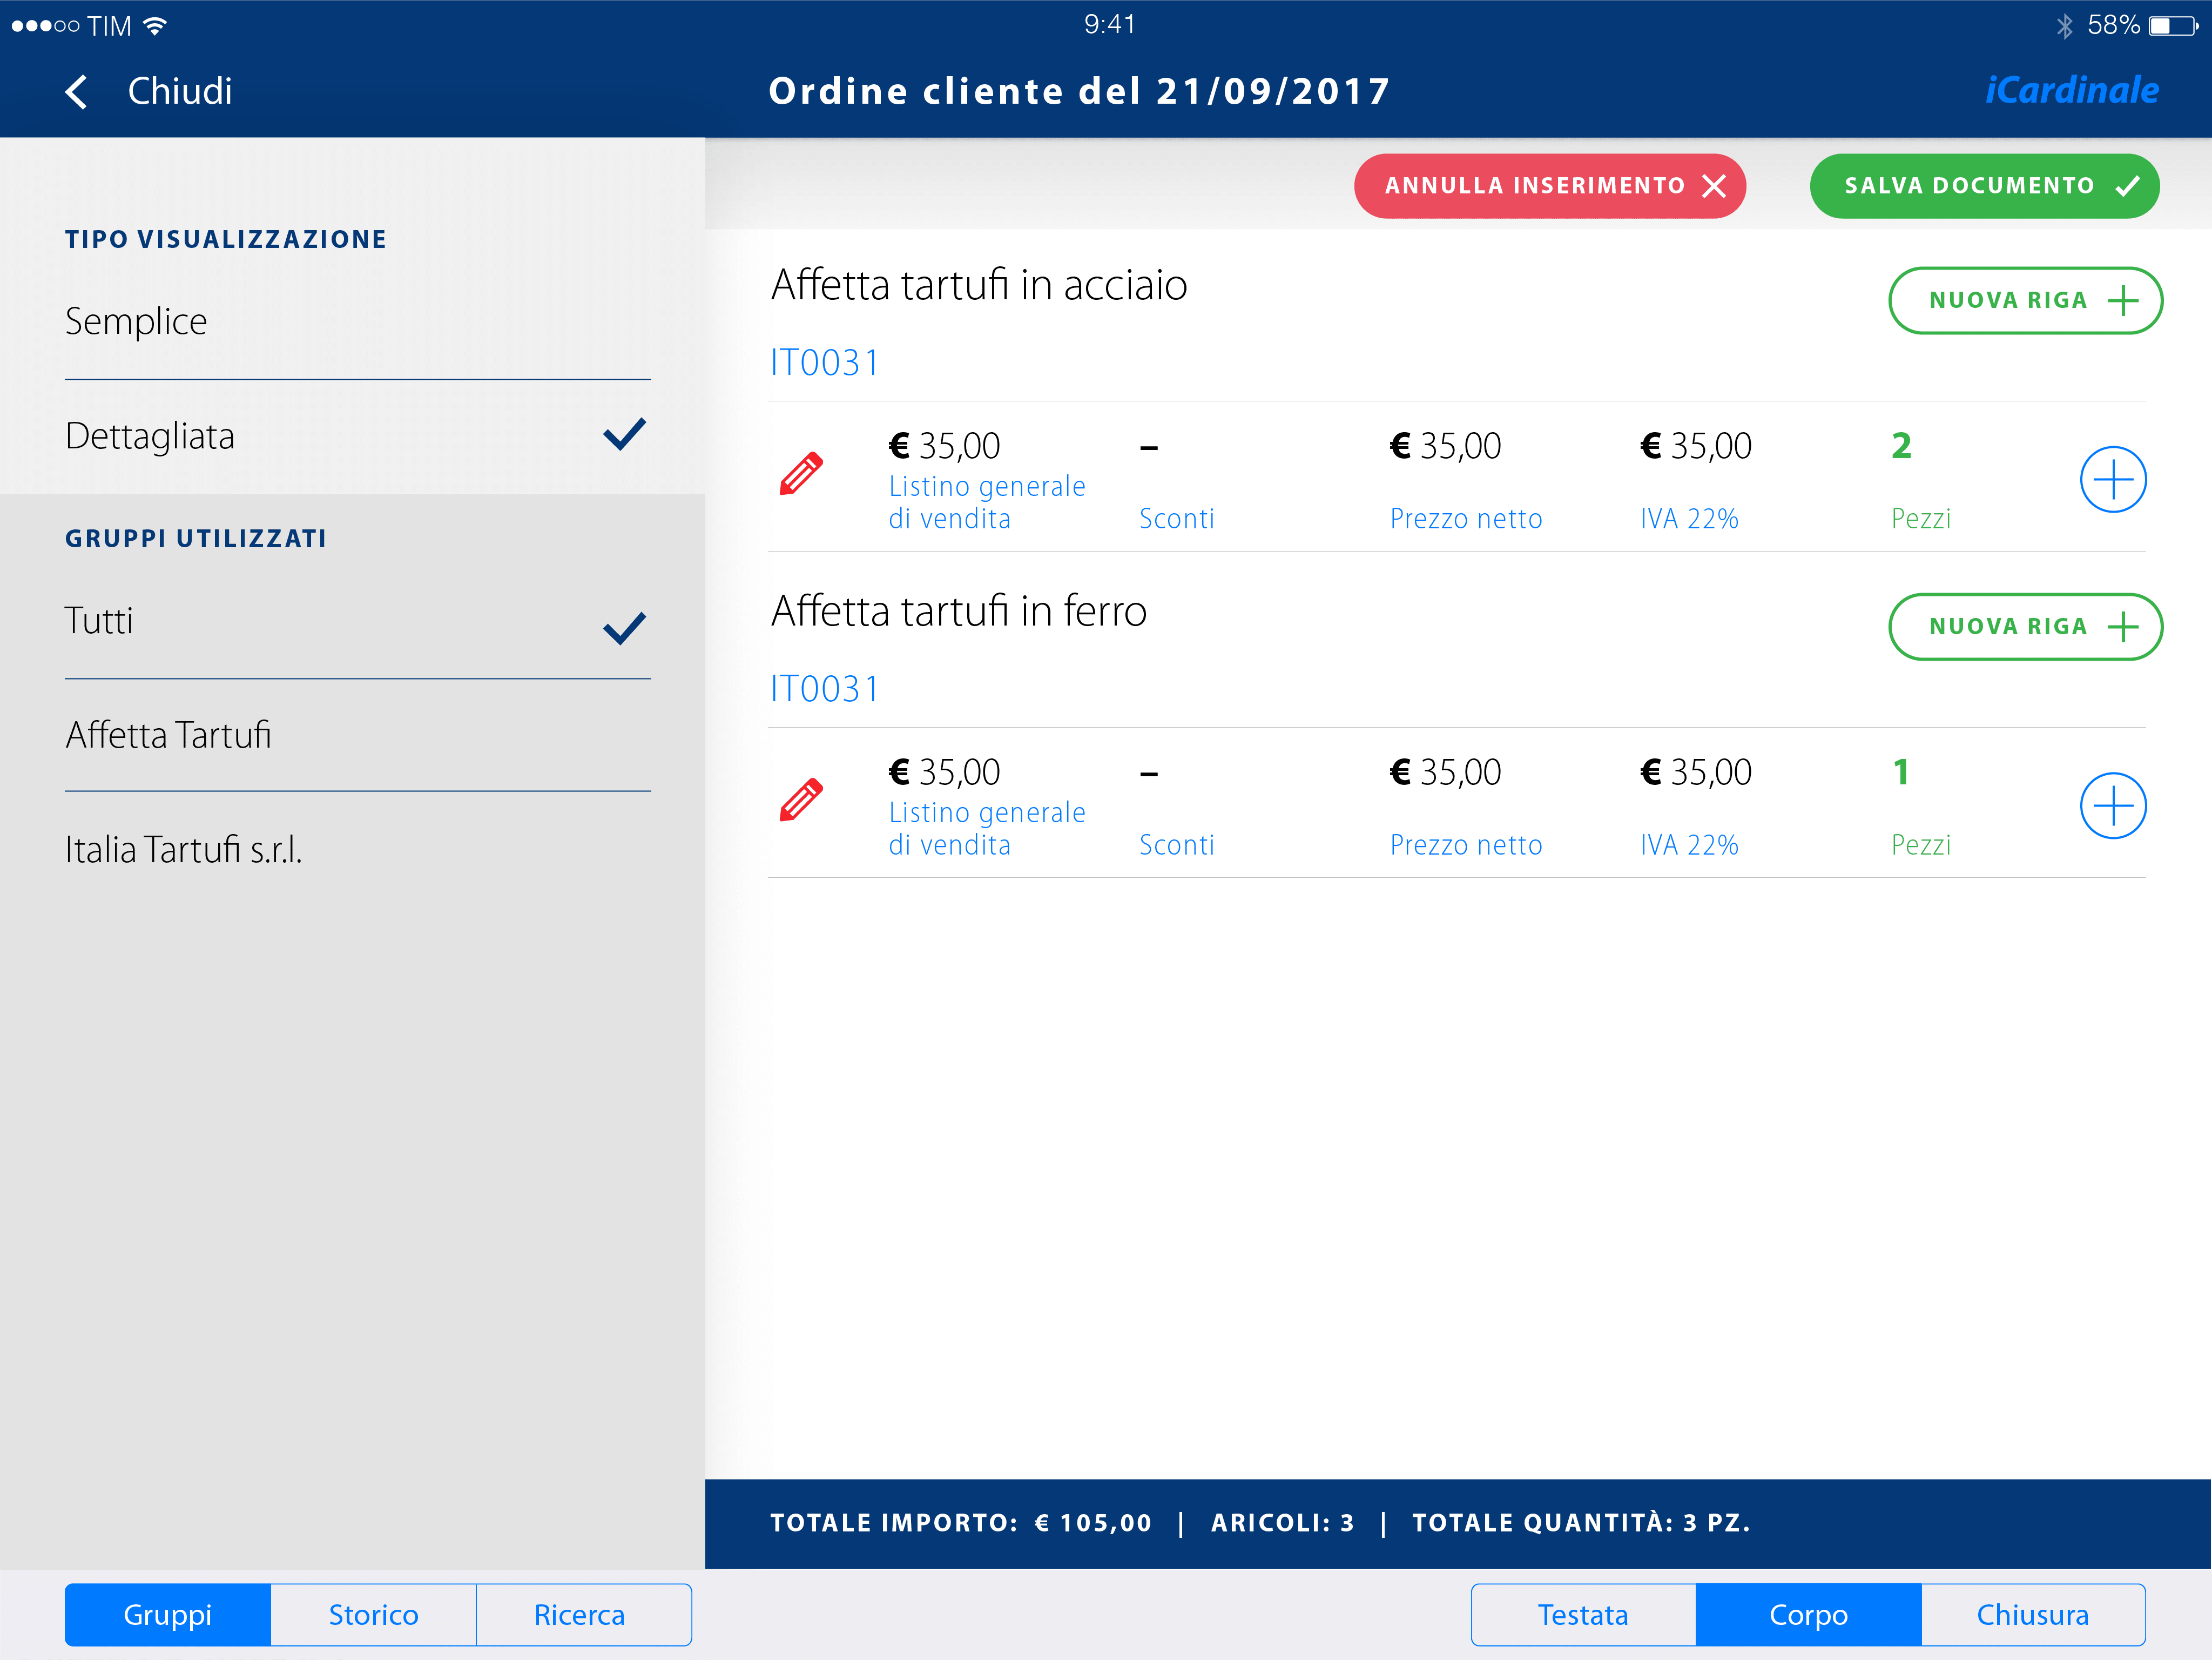Screen dimensions: 2212x1660
Task: Cancel entry with Annulla Inserimento button
Action: point(1549,186)
